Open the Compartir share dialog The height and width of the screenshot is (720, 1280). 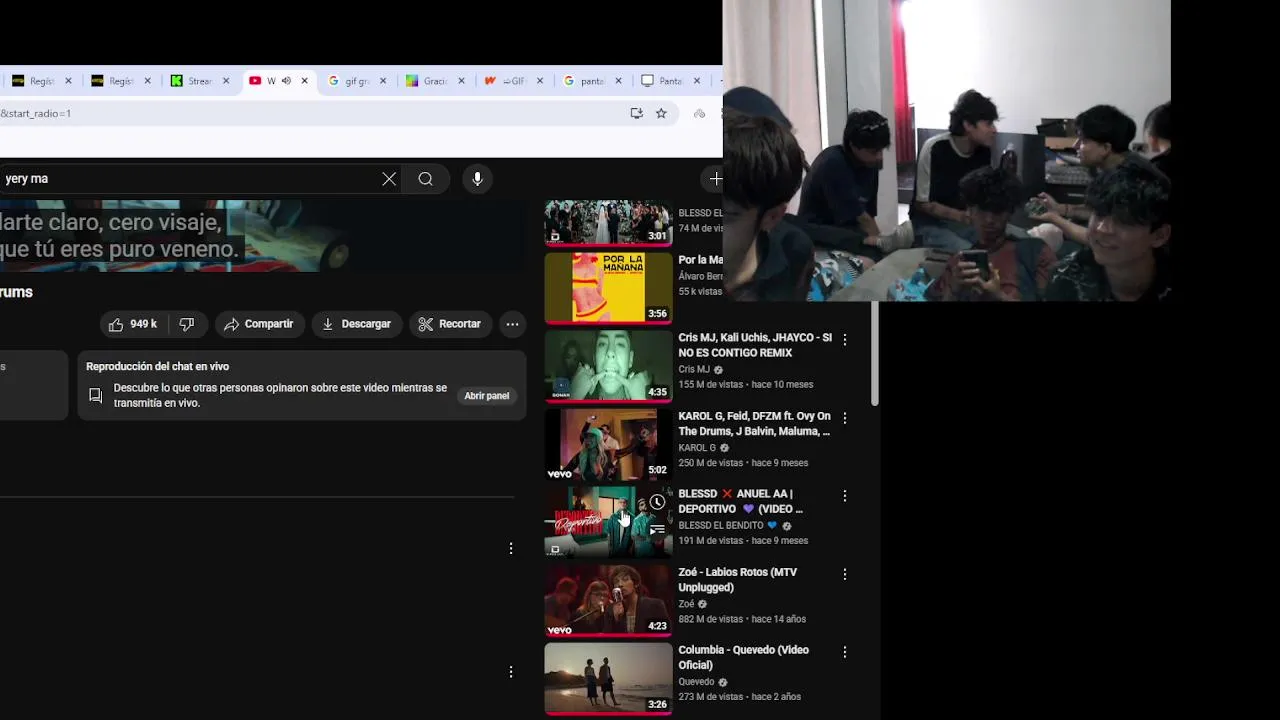[x=259, y=324]
